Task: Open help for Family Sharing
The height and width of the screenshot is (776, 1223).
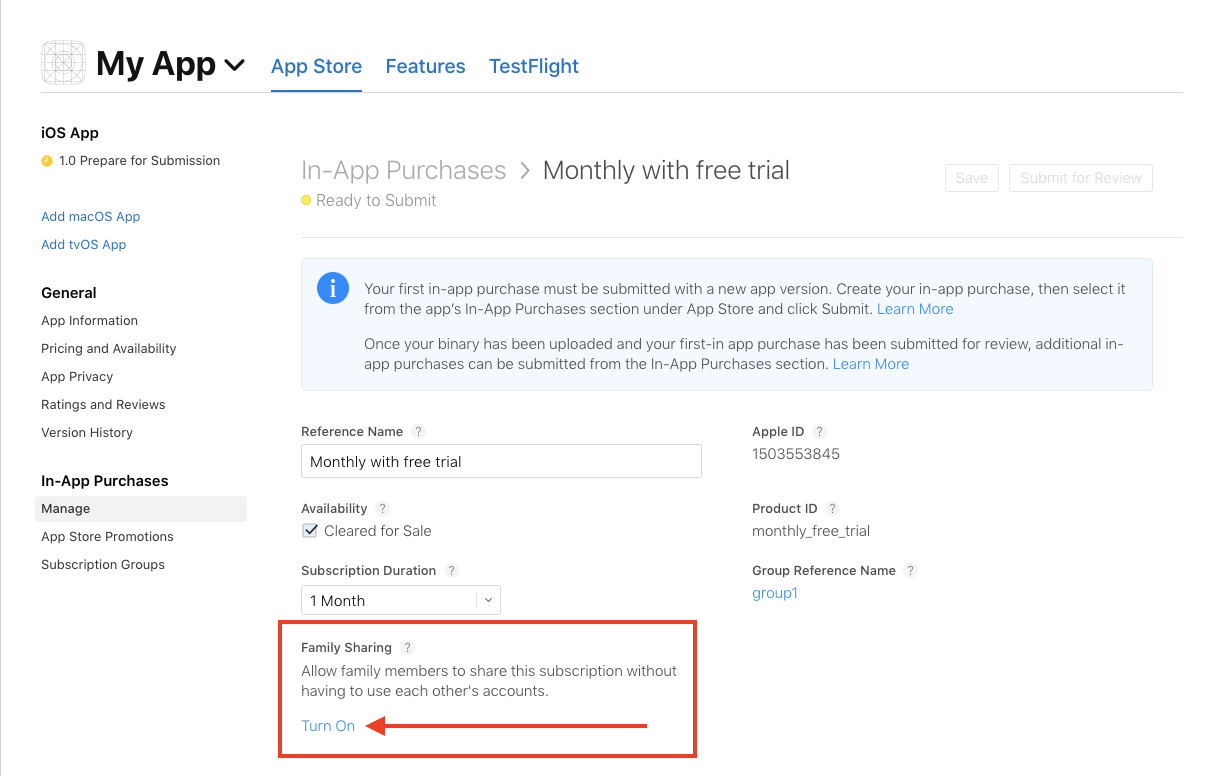Action: (406, 647)
